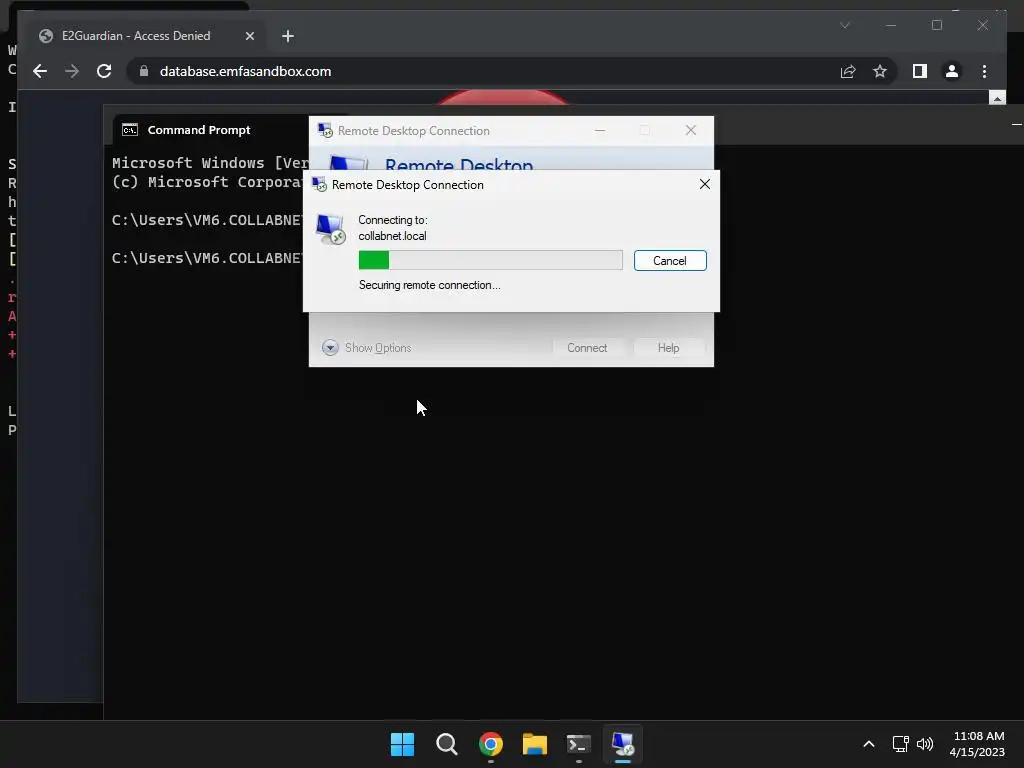Screen dimensions: 1024x768
Task: Toggle Chrome side panel icon
Action: coord(920,71)
